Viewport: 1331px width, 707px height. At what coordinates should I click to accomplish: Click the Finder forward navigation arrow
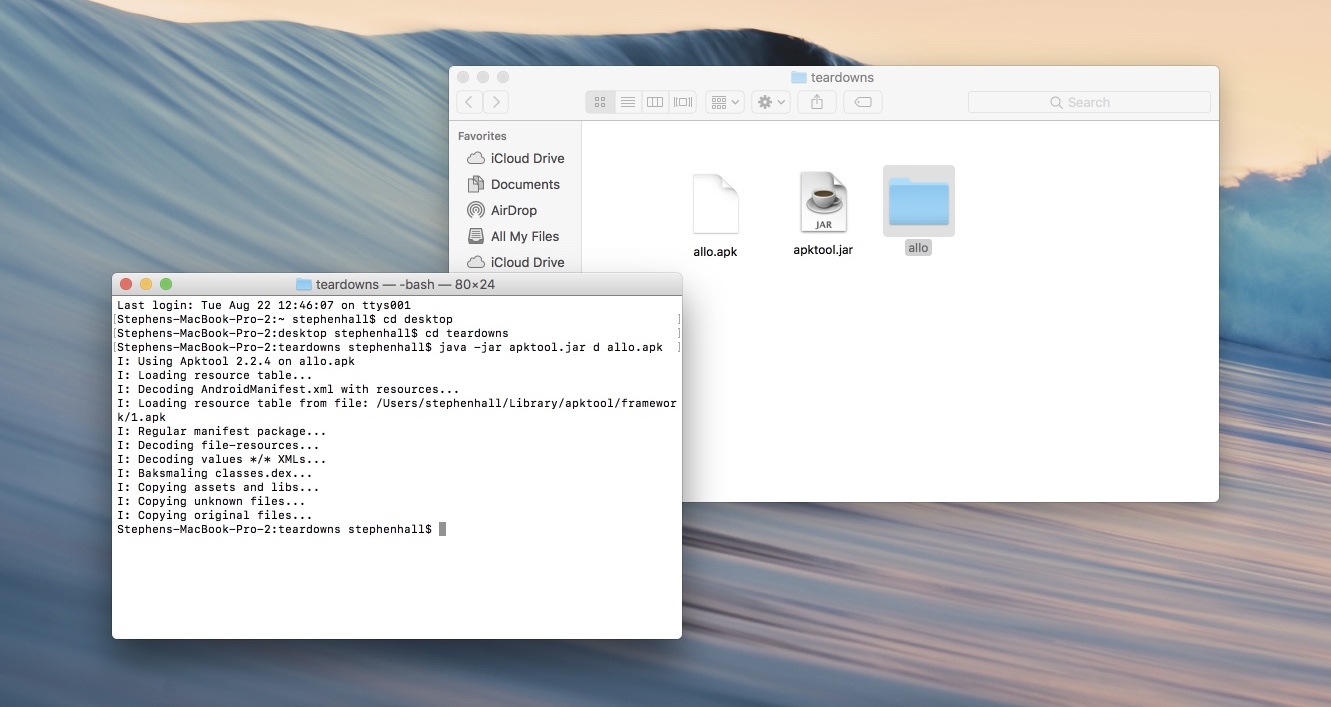495,102
